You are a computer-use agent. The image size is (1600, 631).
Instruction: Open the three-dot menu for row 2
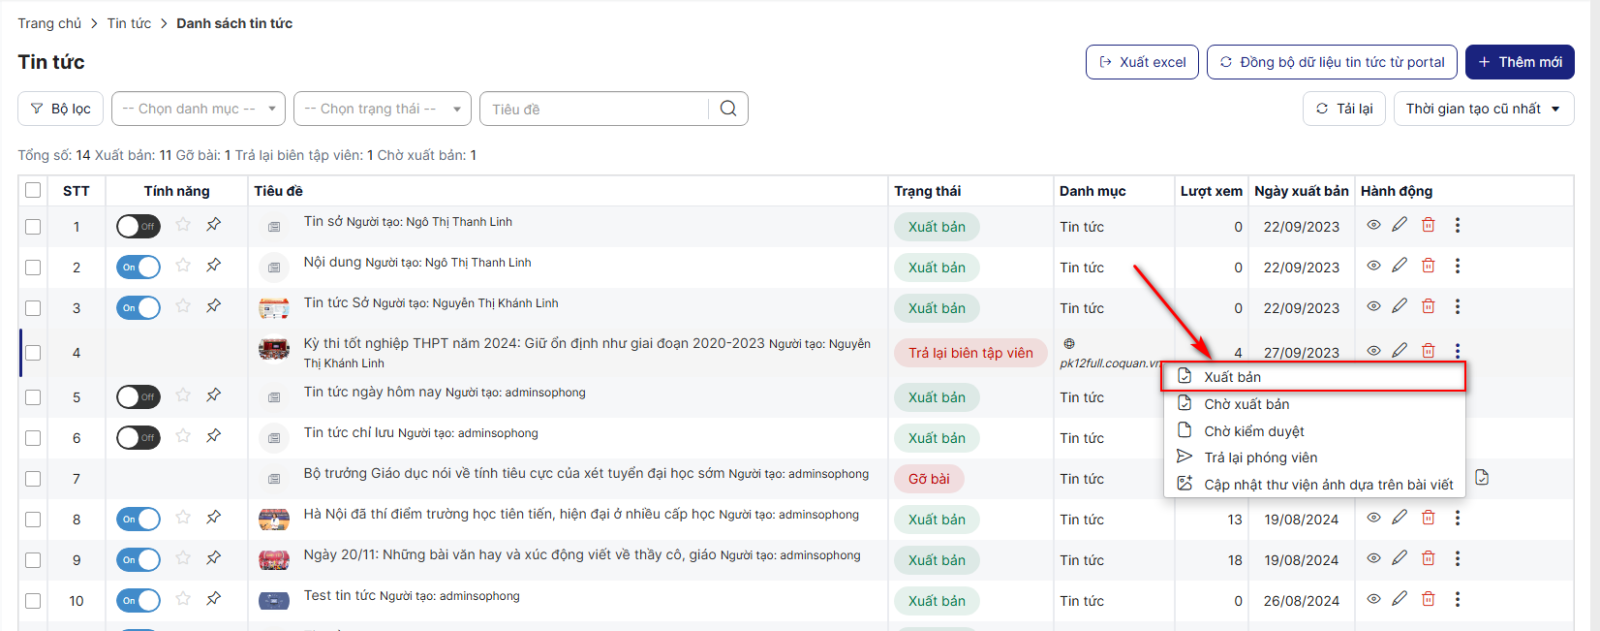1457,266
